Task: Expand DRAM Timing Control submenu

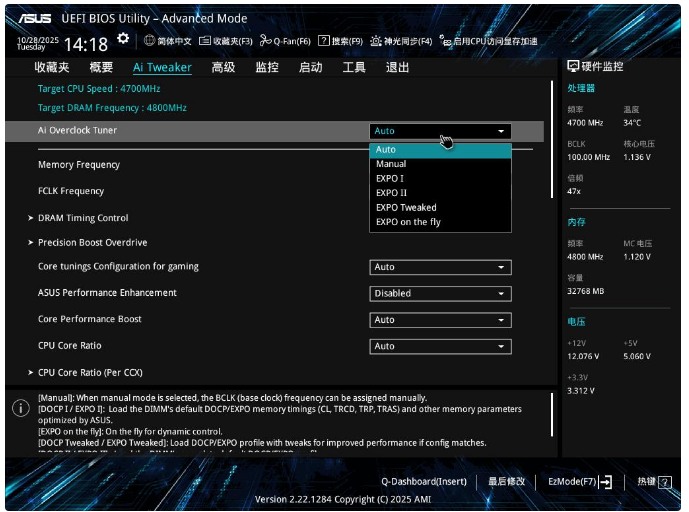Action: point(82,218)
